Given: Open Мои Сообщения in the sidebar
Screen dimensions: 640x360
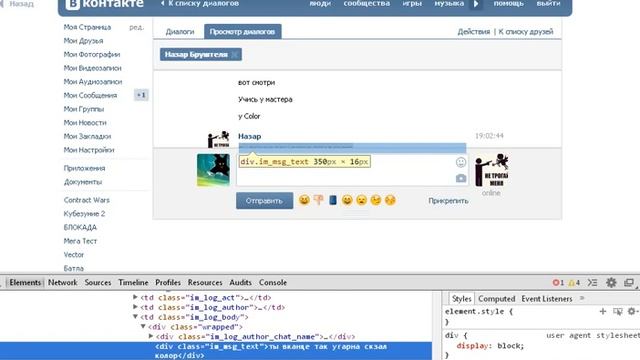Looking at the screenshot, I should [x=90, y=95].
